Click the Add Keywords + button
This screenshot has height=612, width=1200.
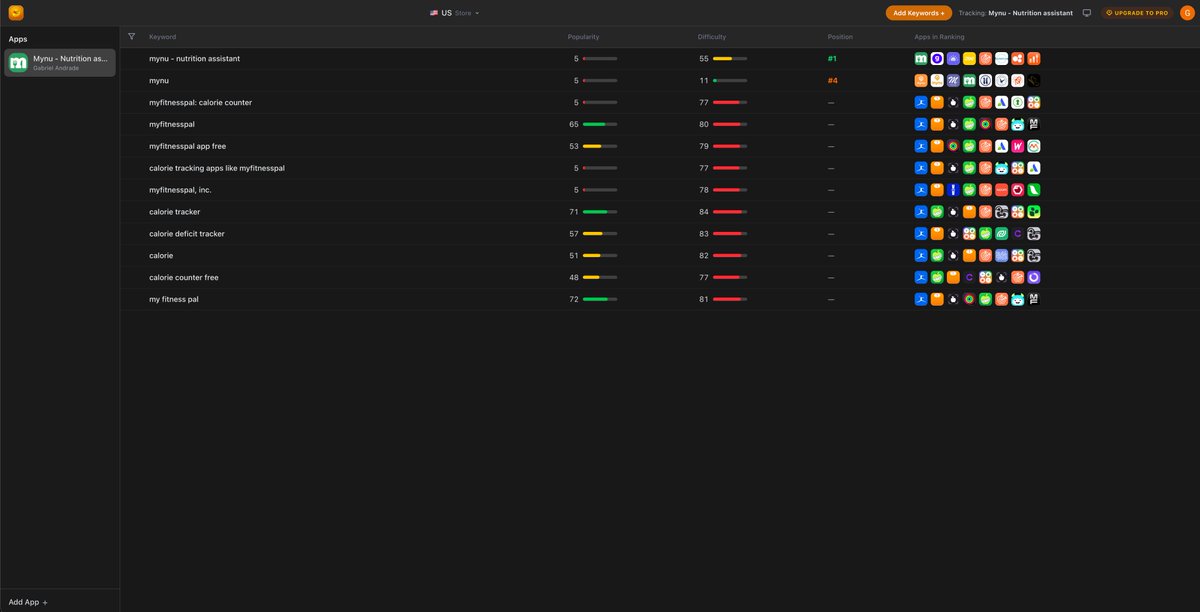(919, 13)
